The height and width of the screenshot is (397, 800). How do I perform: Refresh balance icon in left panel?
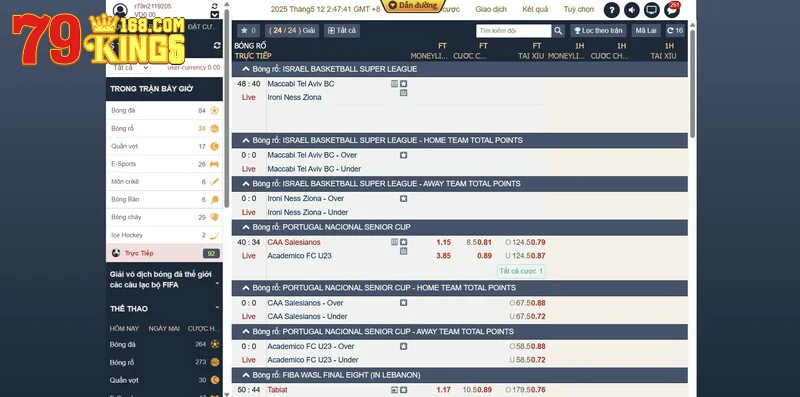point(217,45)
